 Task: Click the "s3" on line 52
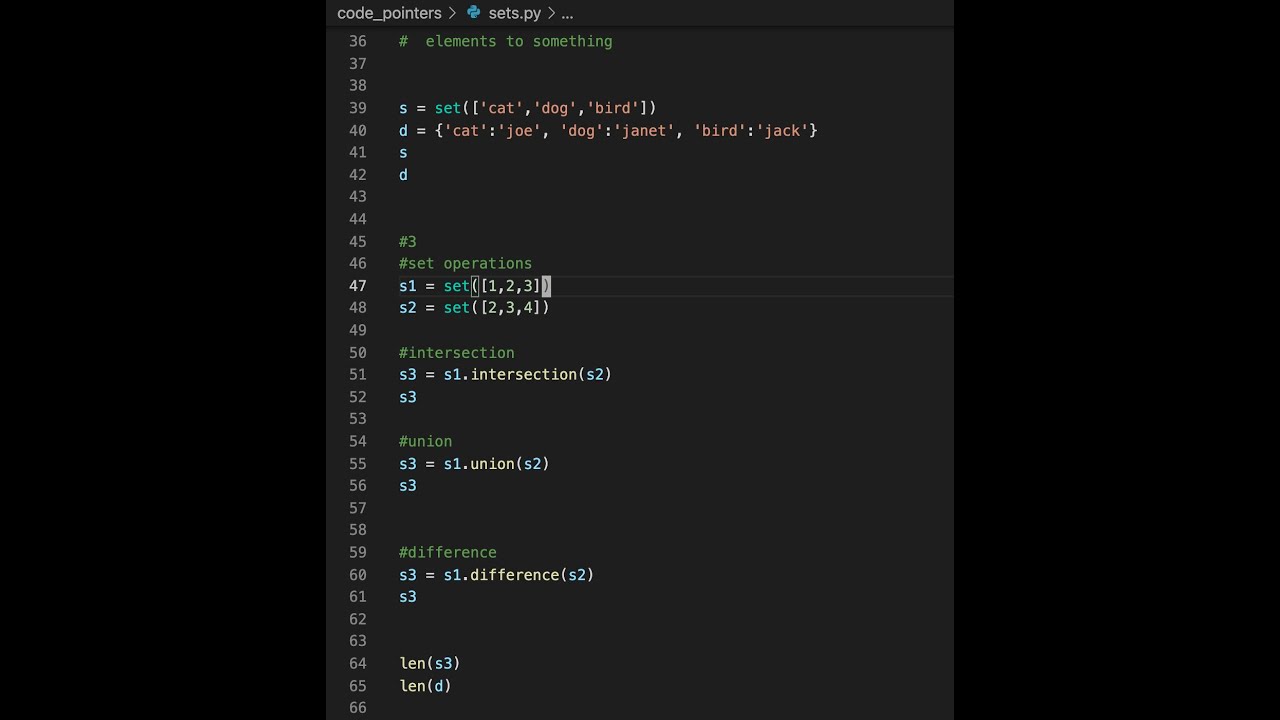[x=408, y=397]
